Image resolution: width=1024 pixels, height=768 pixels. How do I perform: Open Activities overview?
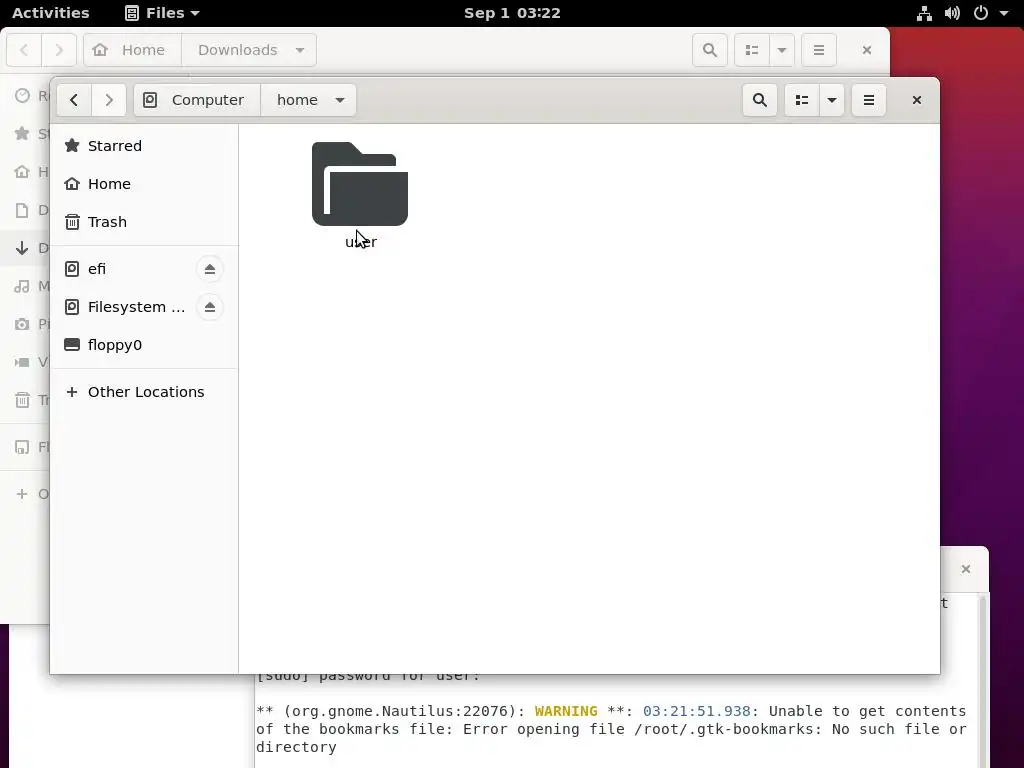[50, 13]
